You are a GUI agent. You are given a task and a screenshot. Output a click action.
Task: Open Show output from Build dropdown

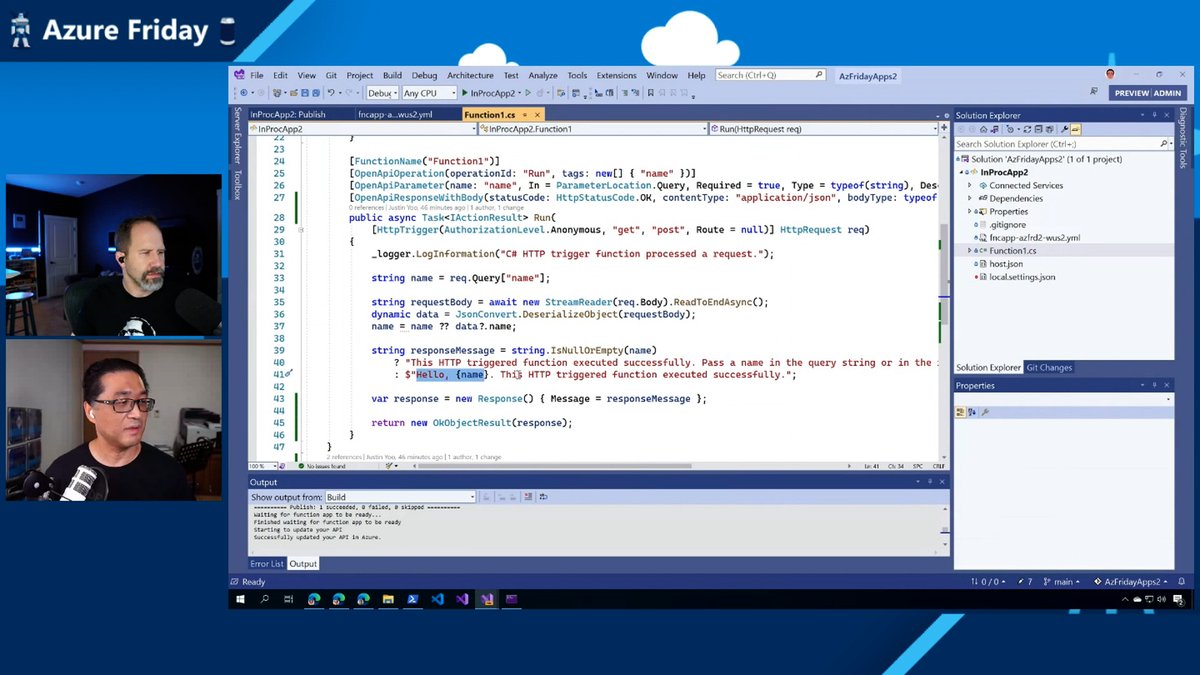click(x=400, y=497)
